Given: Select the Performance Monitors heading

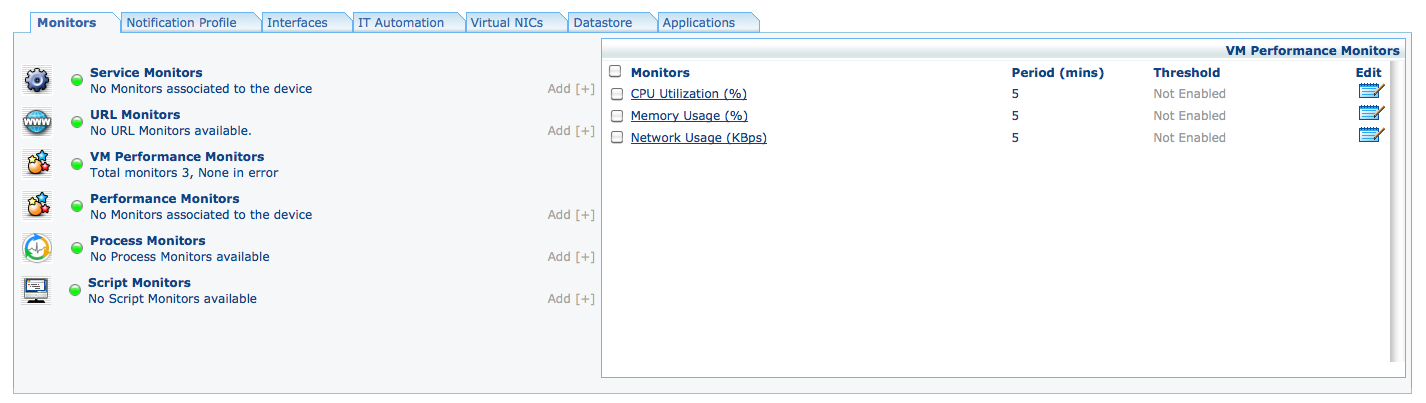Looking at the screenshot, I should point(165,199).
